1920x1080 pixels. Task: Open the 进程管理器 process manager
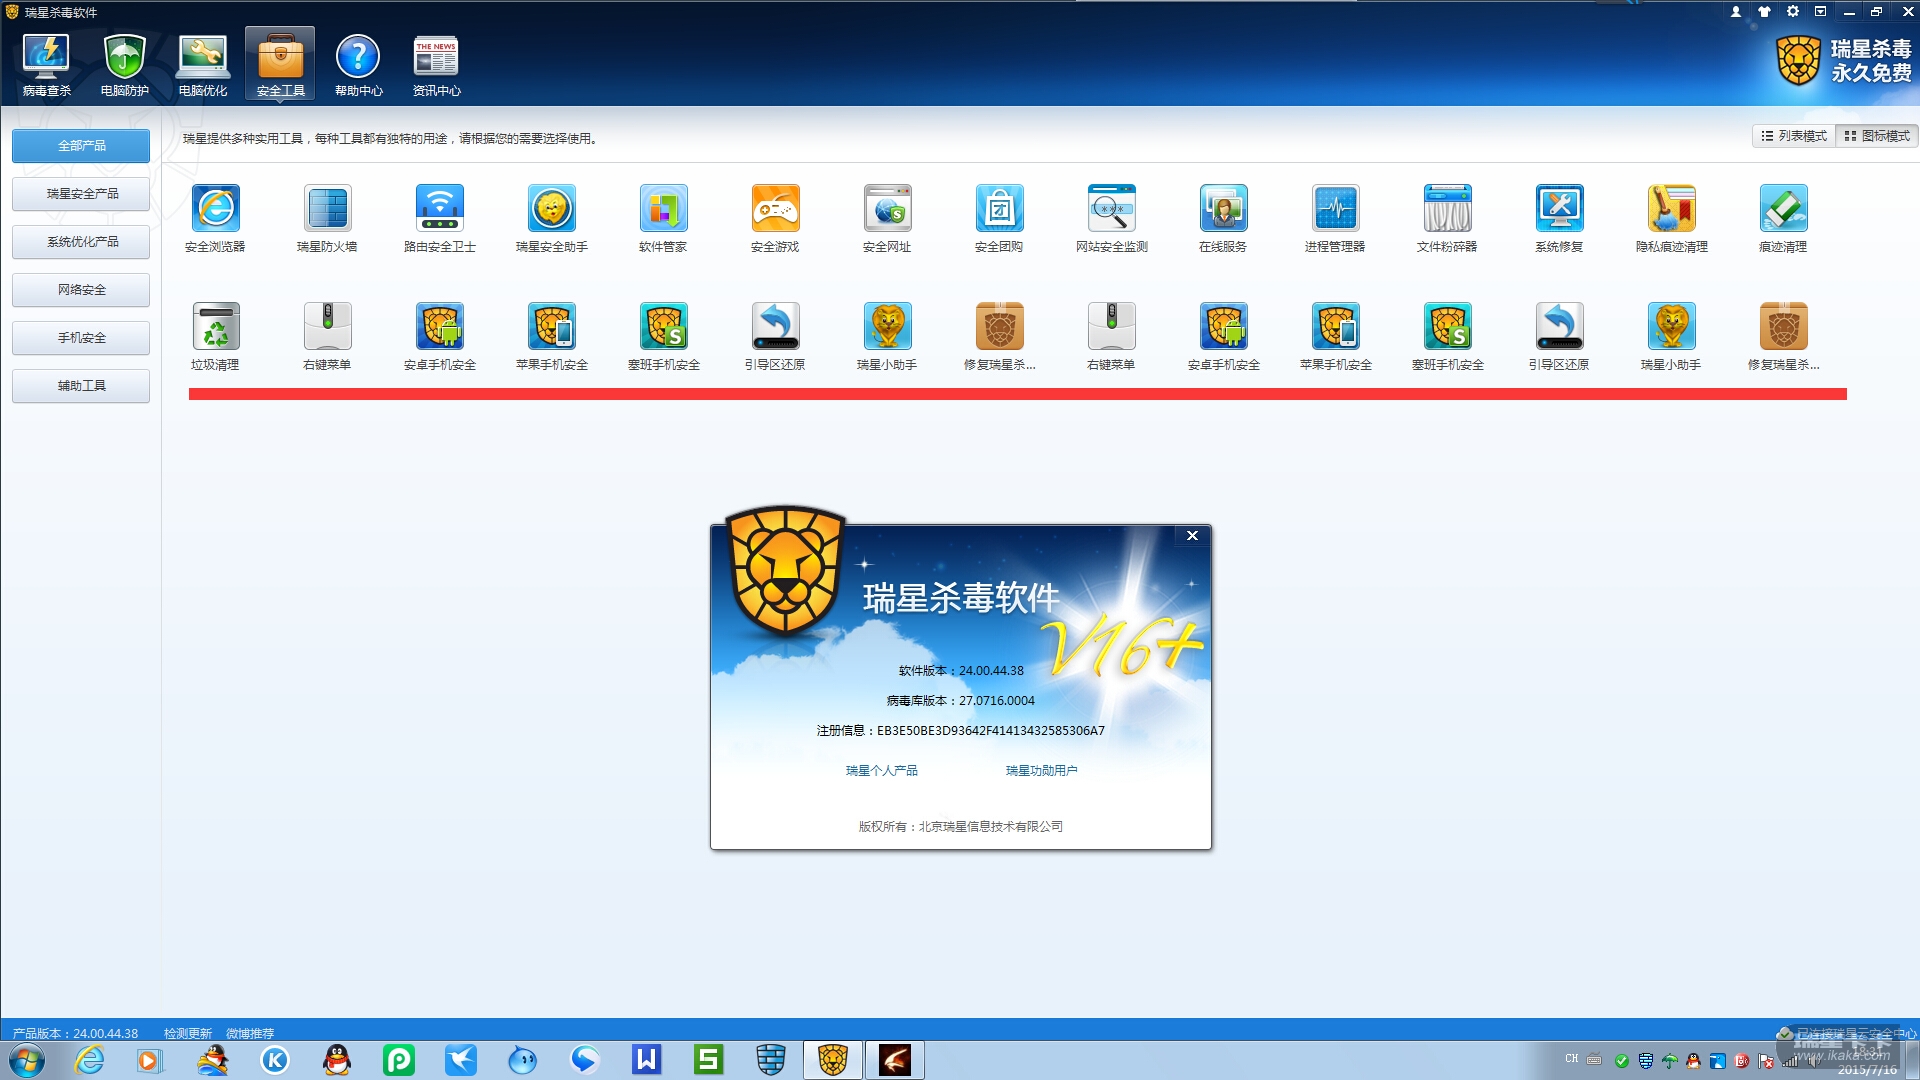[x=1335, y=210]
